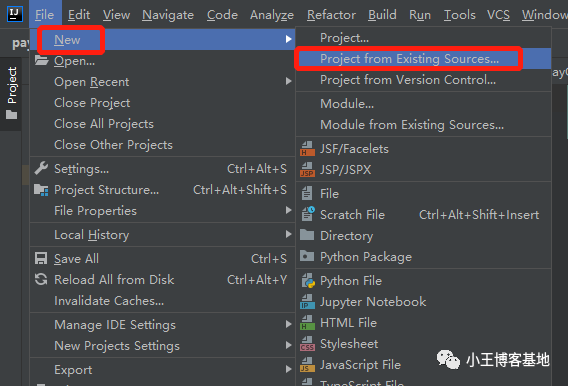
Task: Click the JSP/JSPX file icon
Action: (308, 169)
